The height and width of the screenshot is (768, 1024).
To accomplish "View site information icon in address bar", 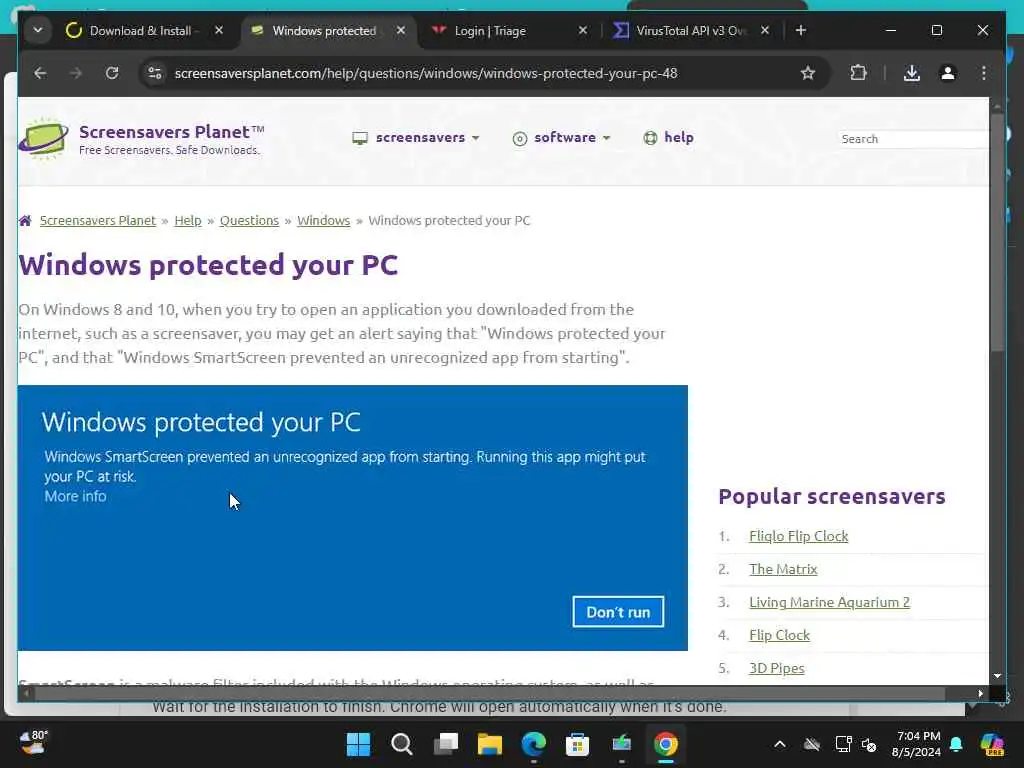I will (155, 73).
